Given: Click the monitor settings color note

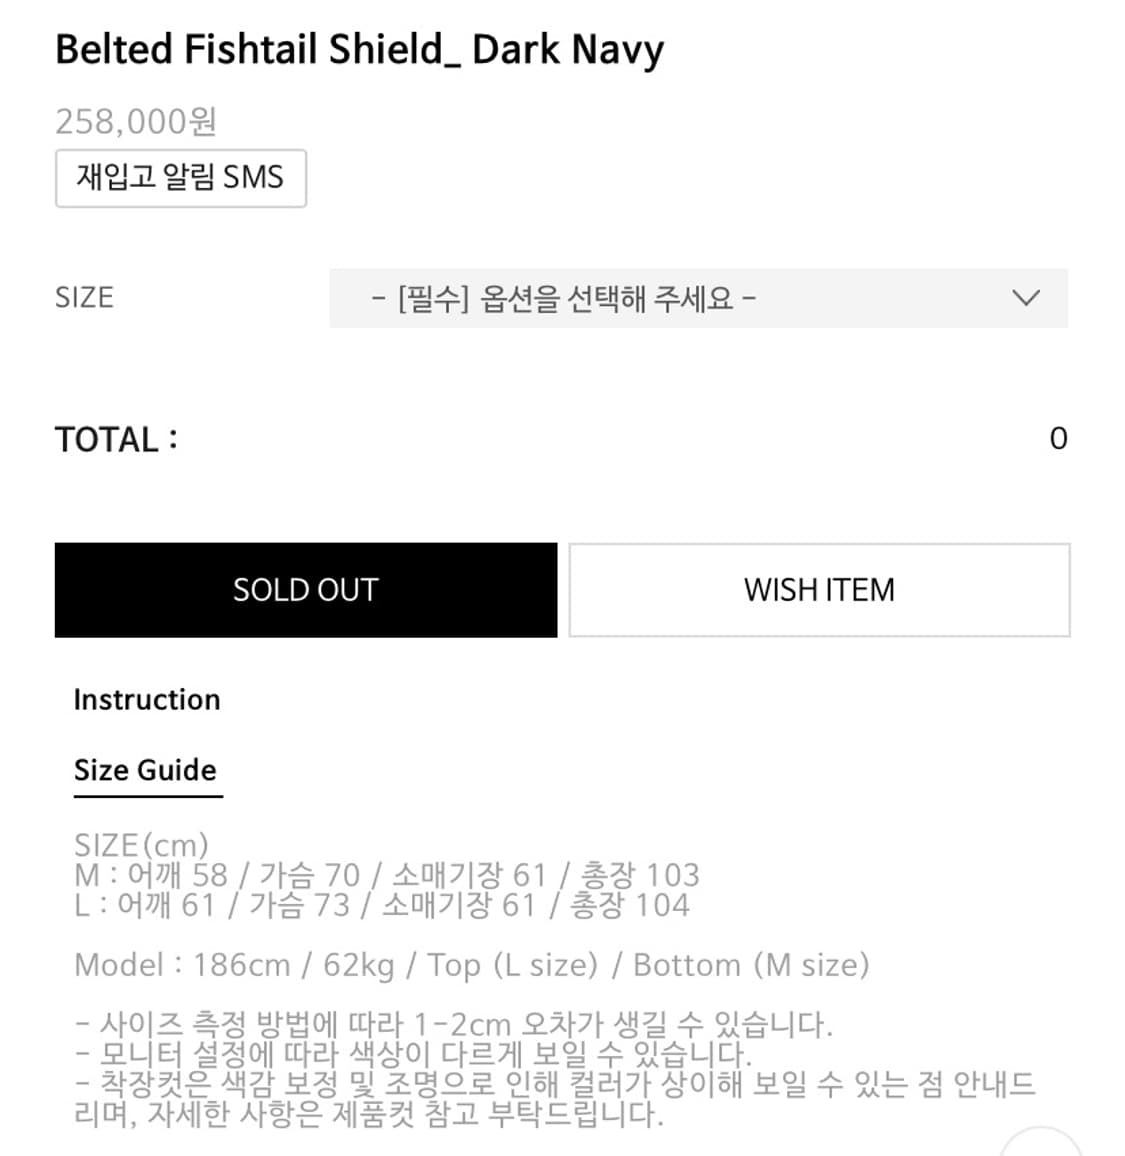Looking at the screenshot, I should click(412, 1054).
